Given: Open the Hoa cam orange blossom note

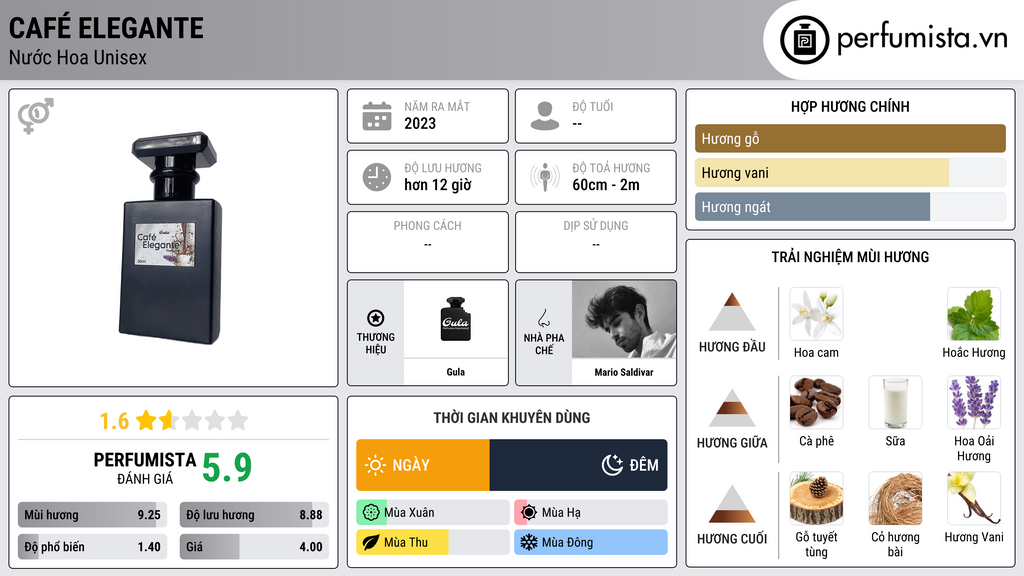Looking at the screenshot, I should tap(816, 314).
